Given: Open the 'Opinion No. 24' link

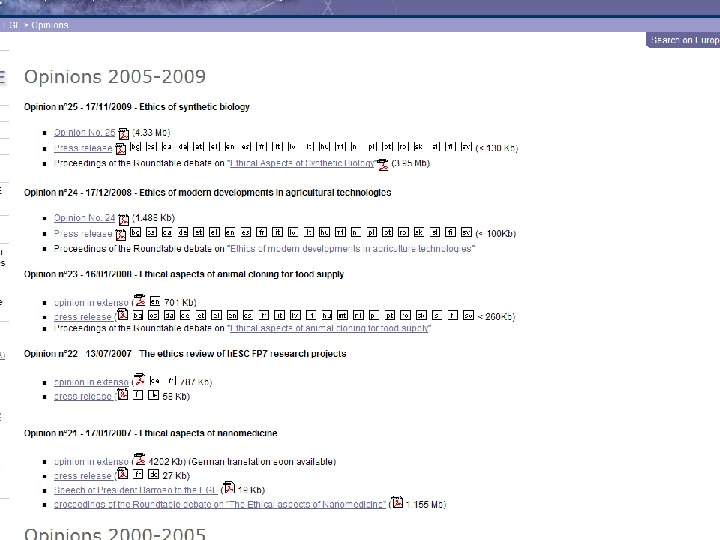Looking at the screenshot, I should [x=84, y=218].
